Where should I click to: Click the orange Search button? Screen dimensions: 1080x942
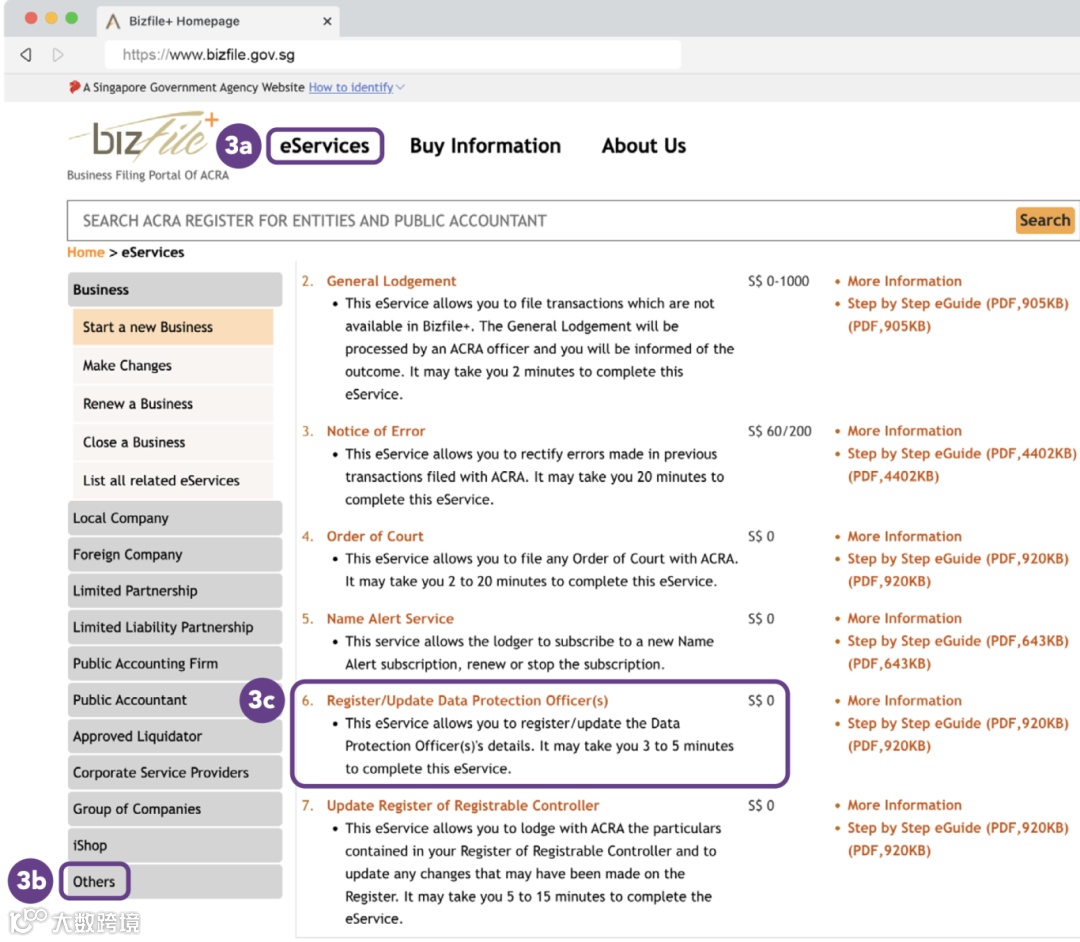click(x=1044, y=220)
